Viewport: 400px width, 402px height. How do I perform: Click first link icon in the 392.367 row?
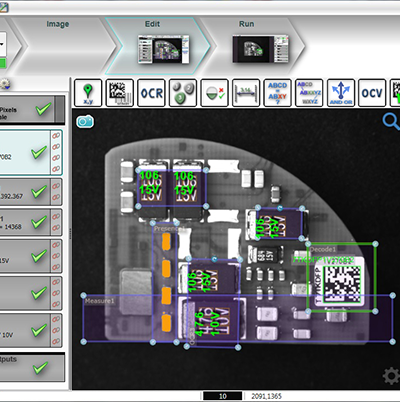[56, 186]
